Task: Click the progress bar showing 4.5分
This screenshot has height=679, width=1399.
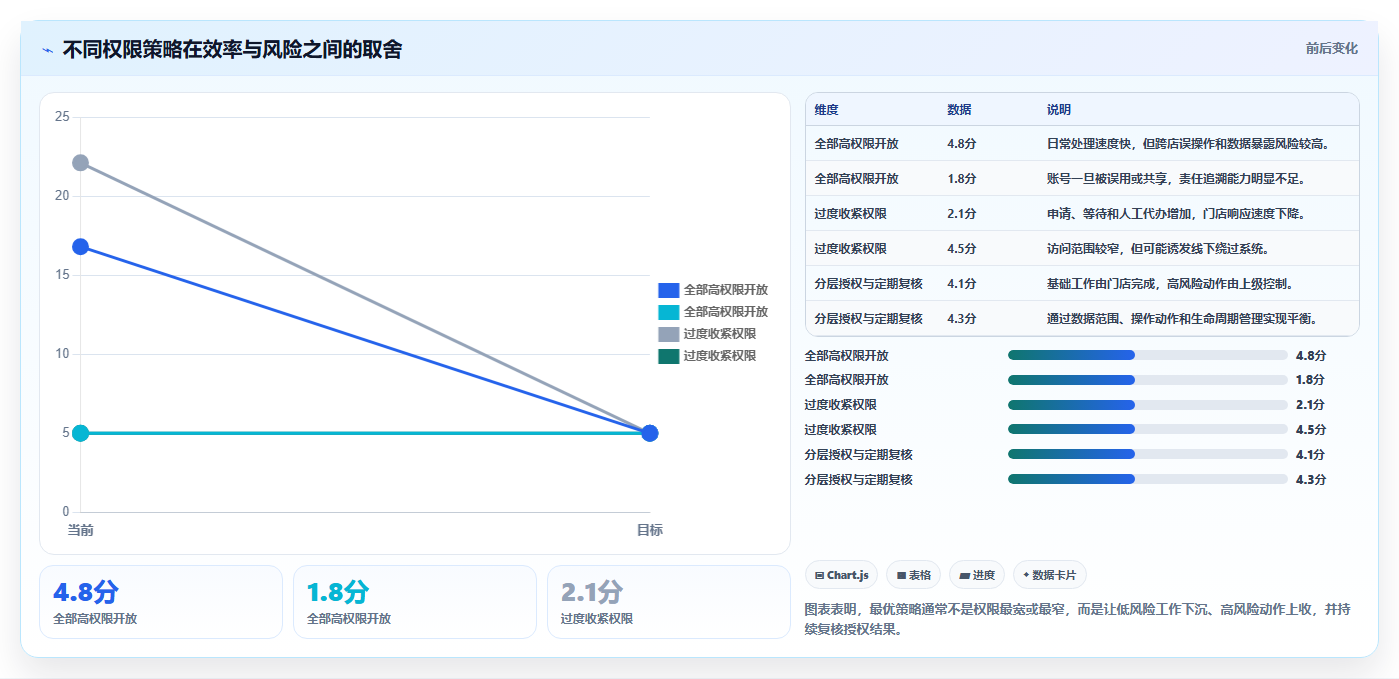Action: click(1148, 430)
